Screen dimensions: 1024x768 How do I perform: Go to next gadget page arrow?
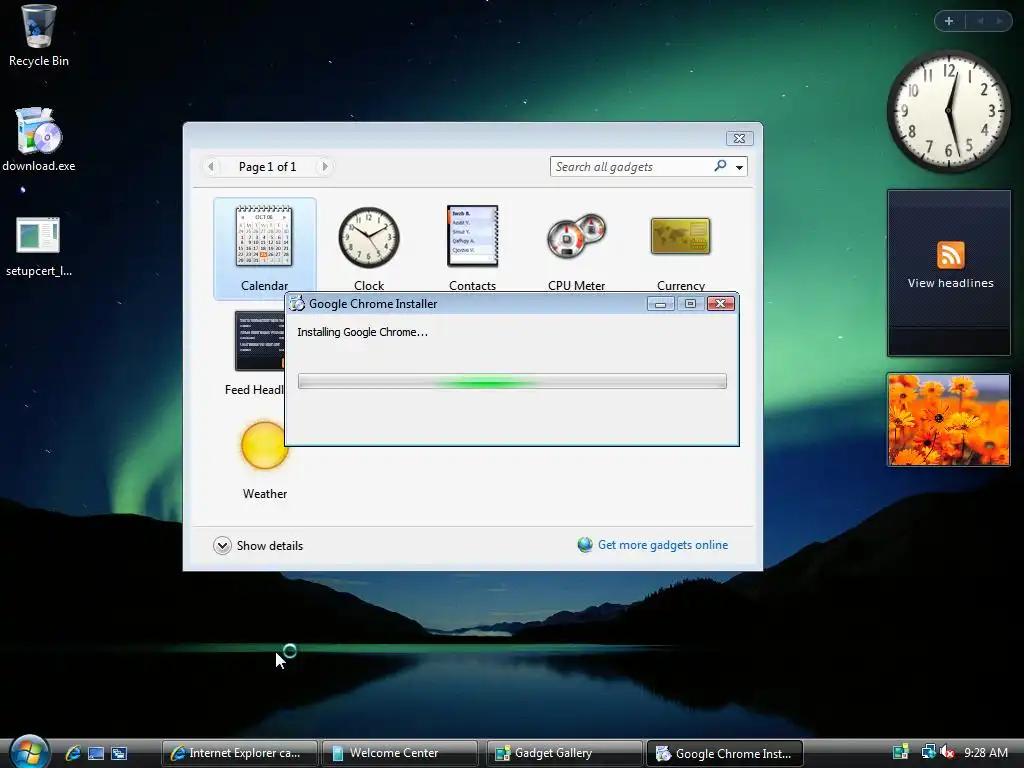pos(325,167)
